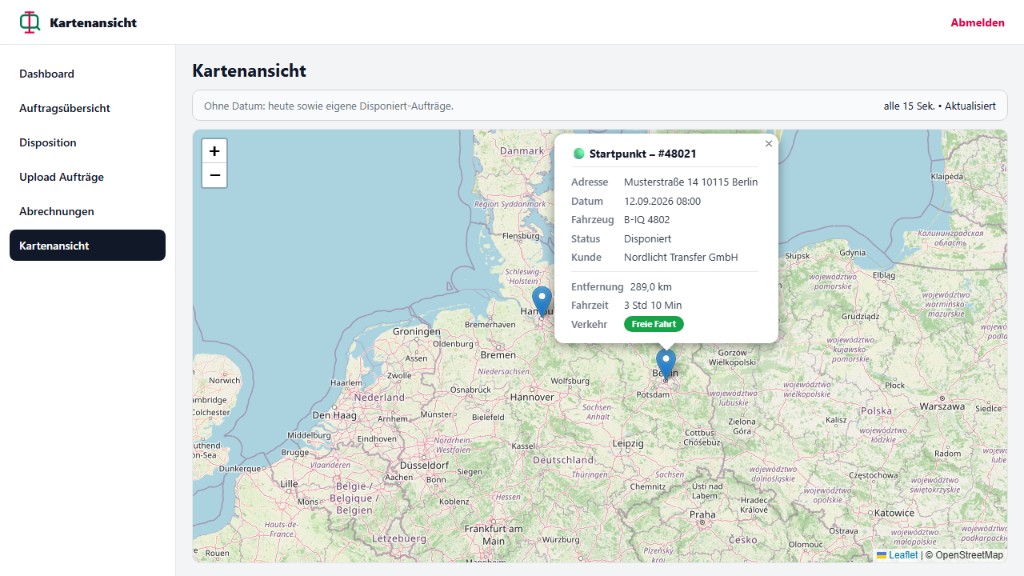Zoom in on the map
This screenshot has height=576, width=1024.
(x=214, y=152)
